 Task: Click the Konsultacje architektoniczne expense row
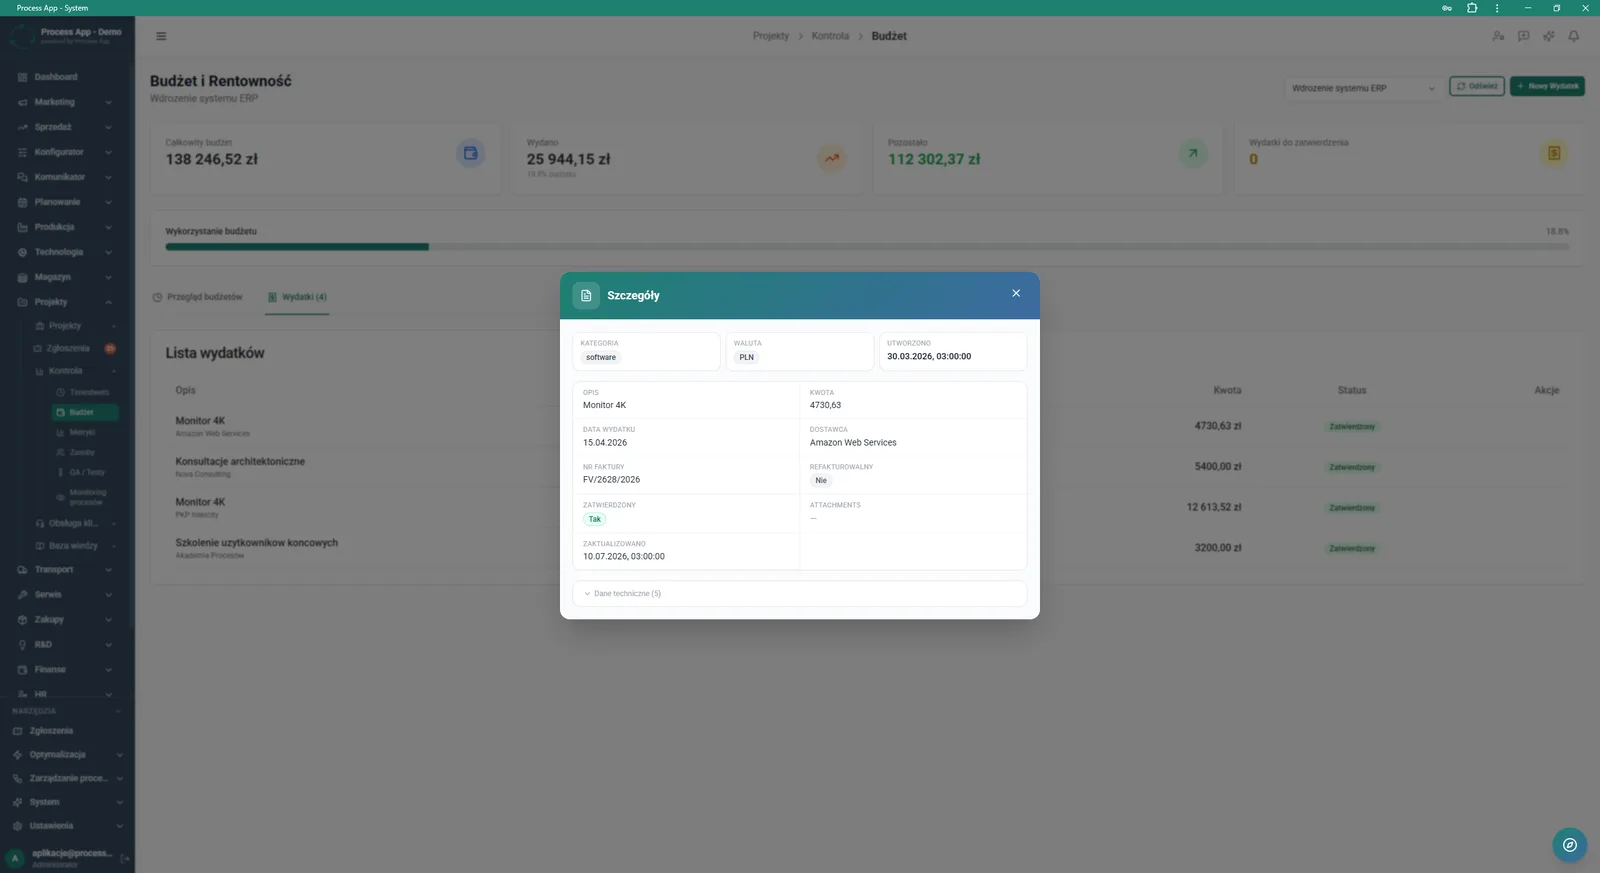pyautogui.click(x=866, y=466)
